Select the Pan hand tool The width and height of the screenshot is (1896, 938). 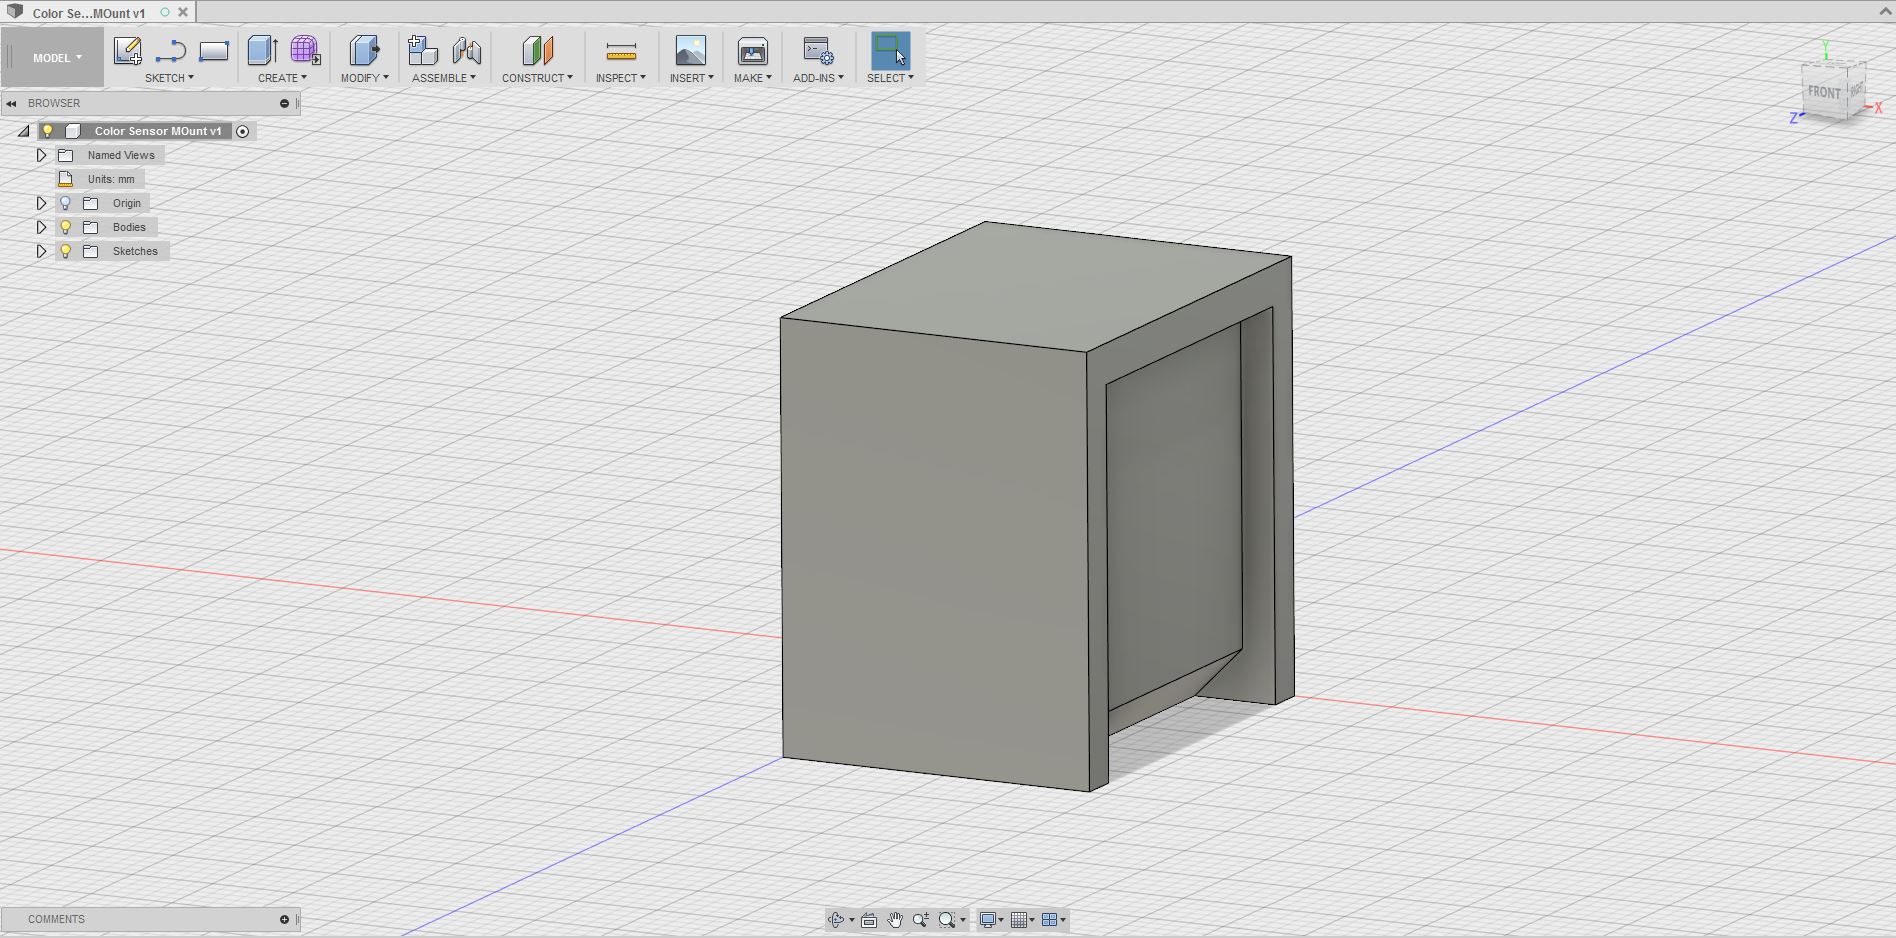[895, 920]
